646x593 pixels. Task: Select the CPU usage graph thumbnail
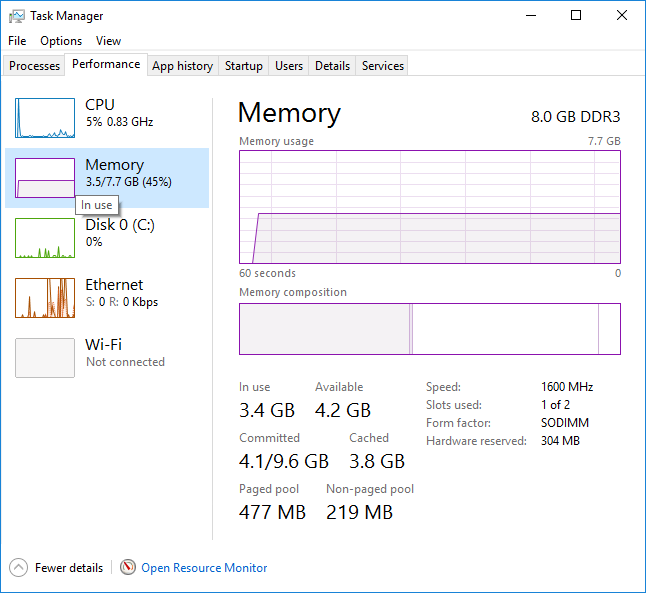click(x=45, y=118)
